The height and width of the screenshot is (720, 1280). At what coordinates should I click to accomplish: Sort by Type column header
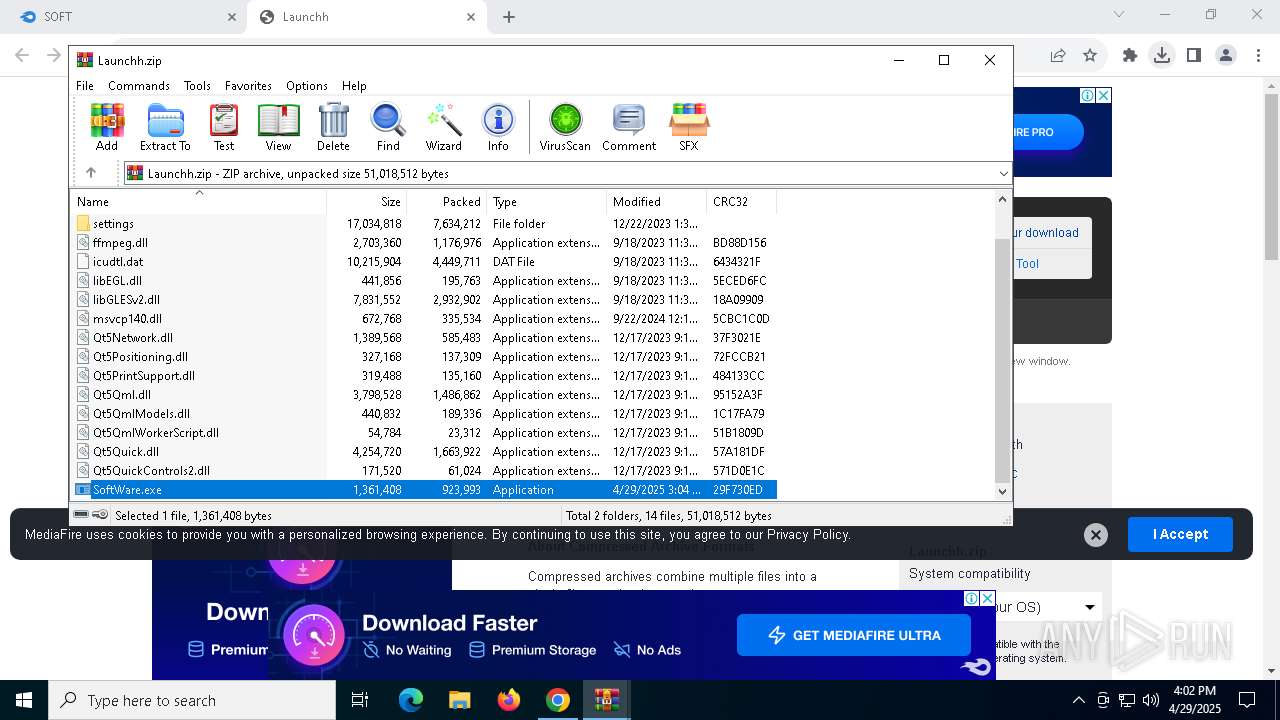(546, 202)
